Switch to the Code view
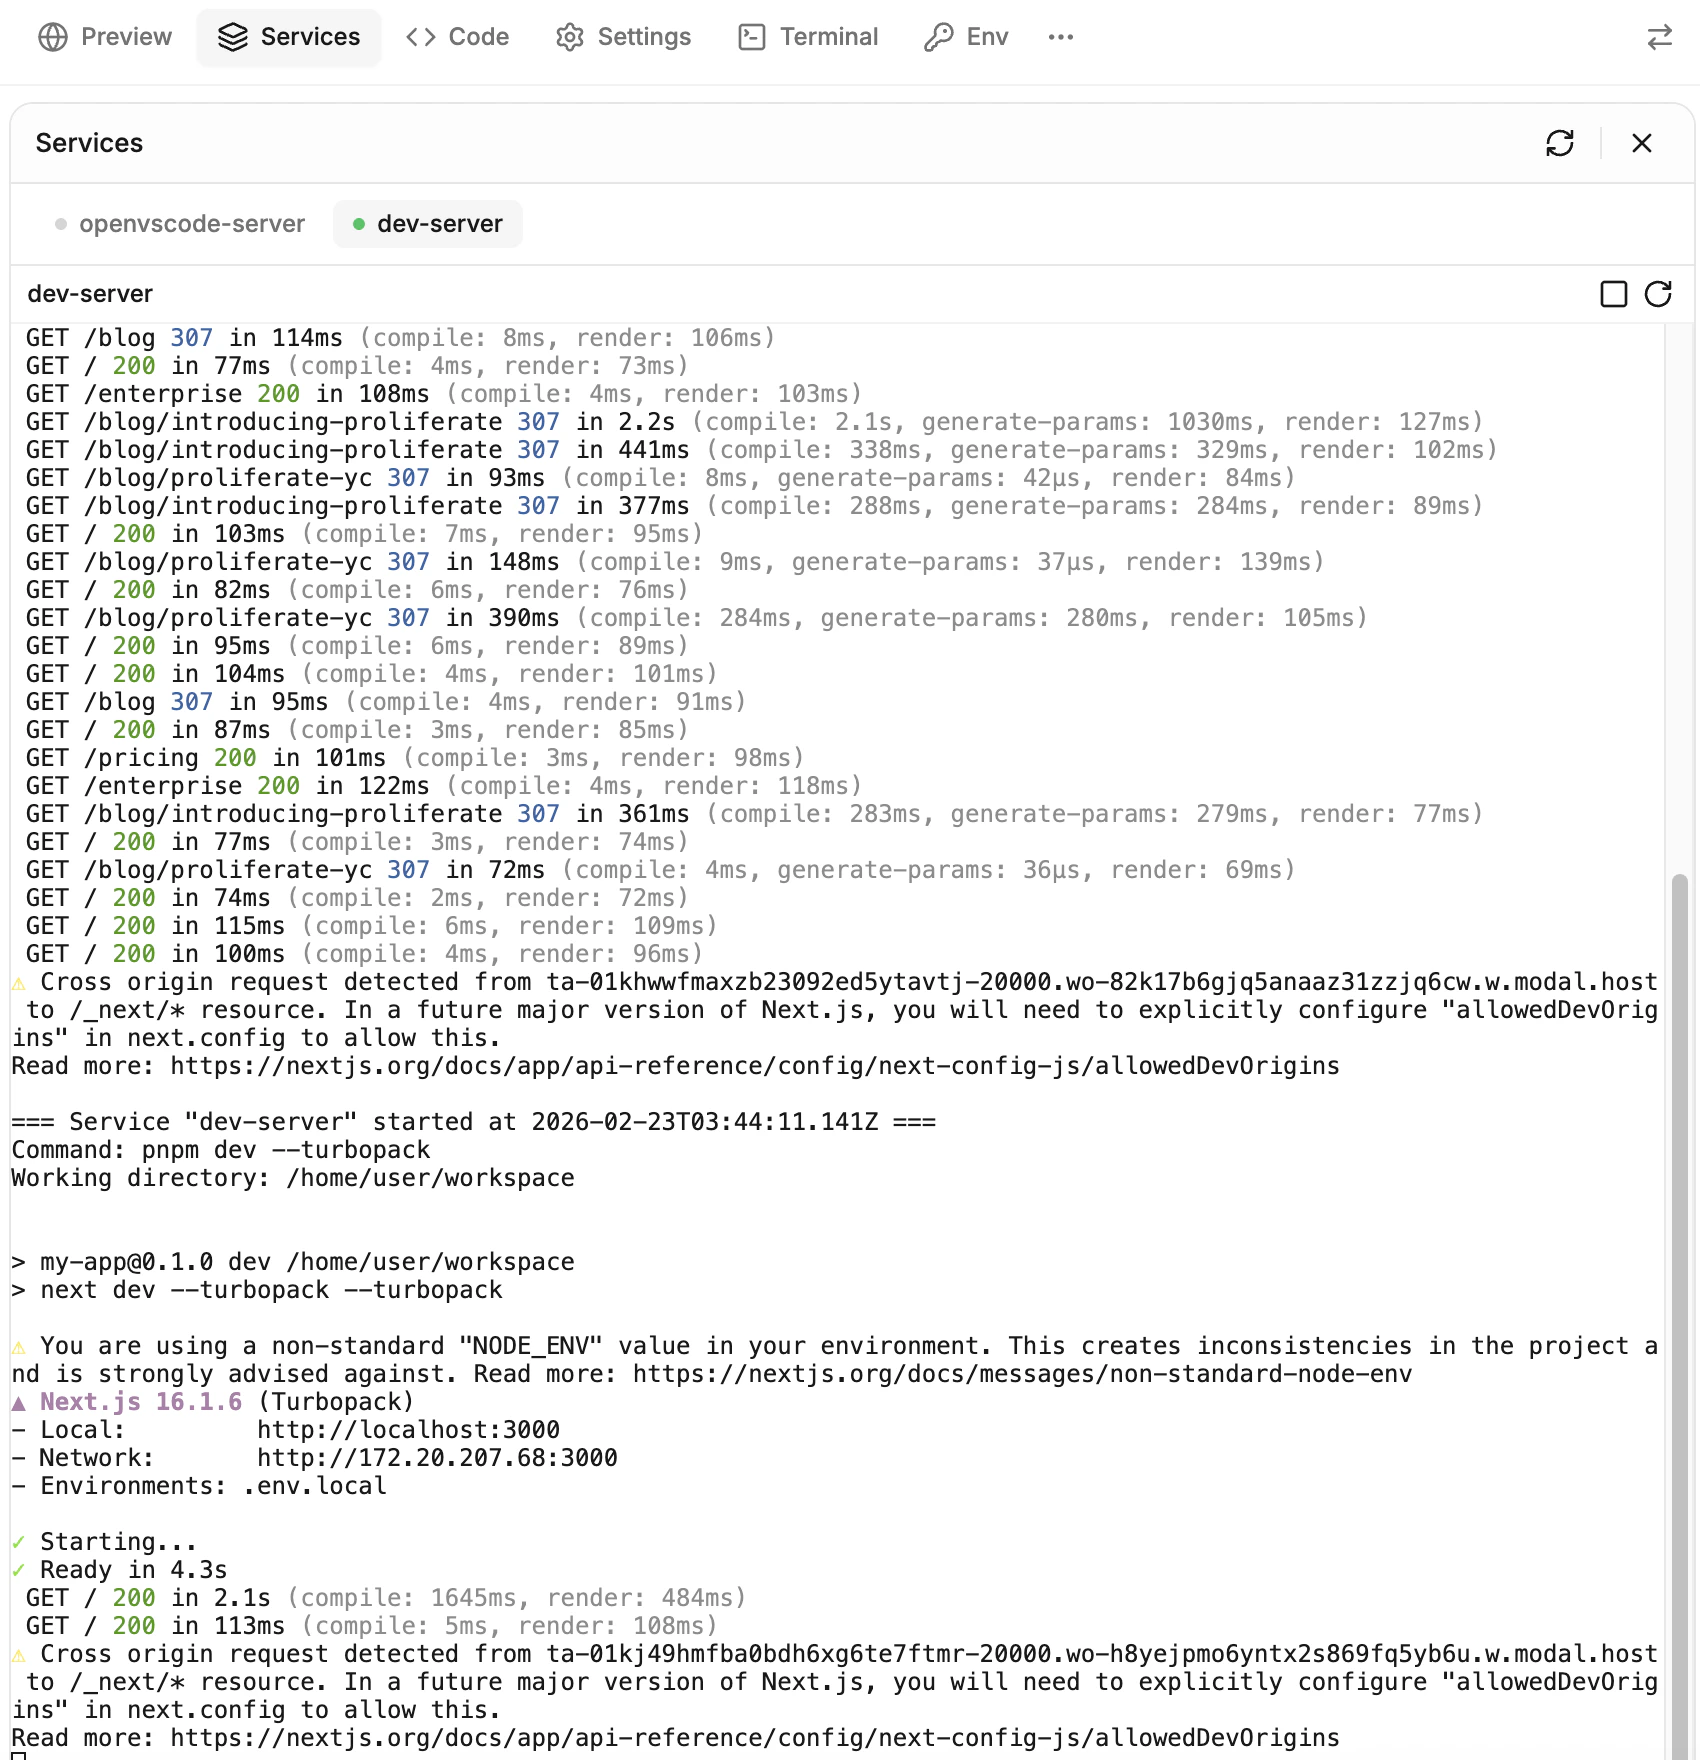This screenshot has height=1760, width=1700. click(x=457, y=37)
